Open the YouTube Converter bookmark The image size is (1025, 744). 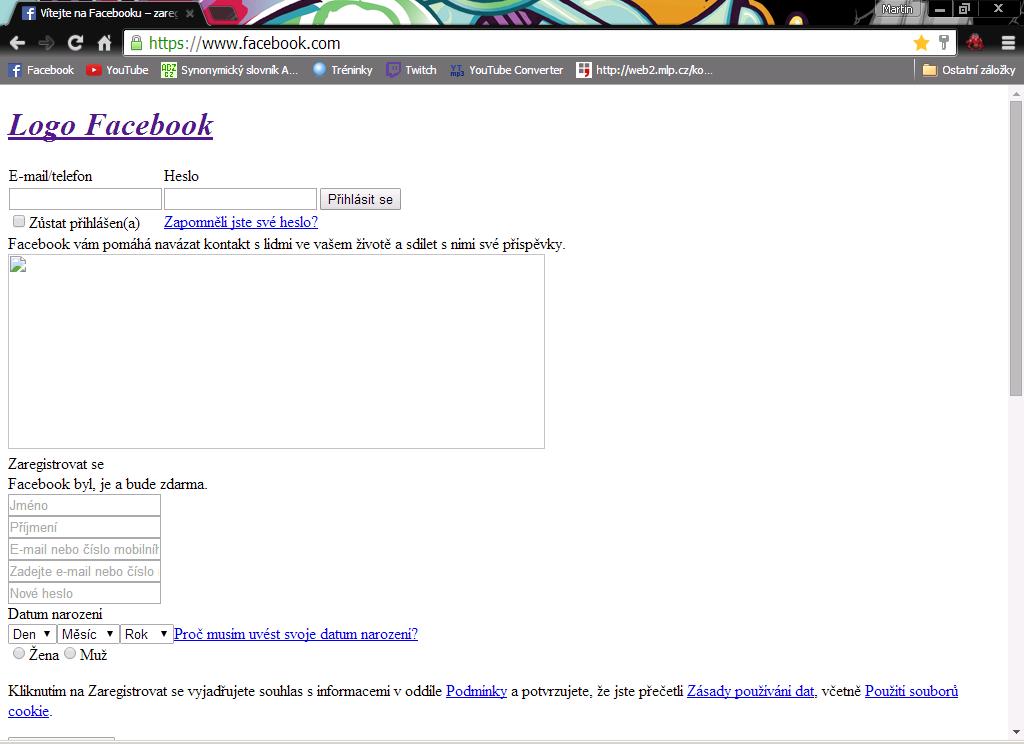(x=507, y=70)
